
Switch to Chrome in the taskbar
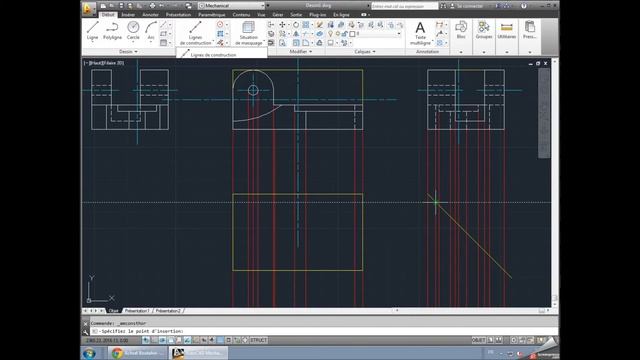pyautogui.click(x=137, y=353)
